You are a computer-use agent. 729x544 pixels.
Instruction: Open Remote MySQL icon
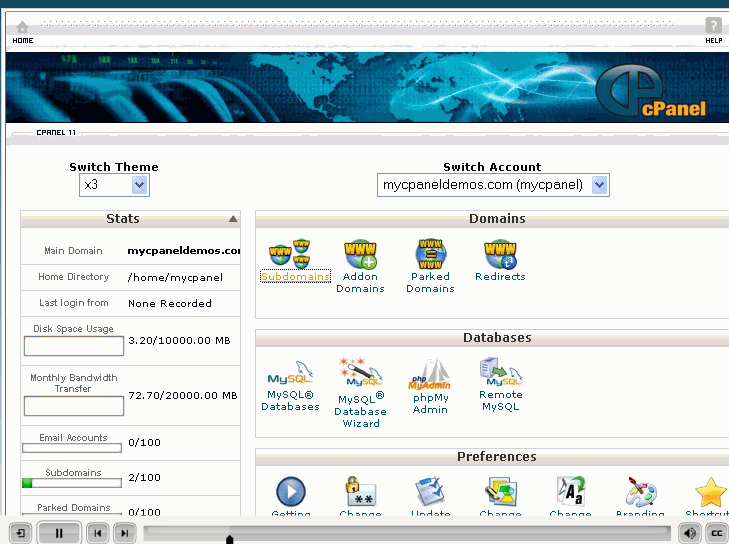pyautogui.click(x=501, y=372)
